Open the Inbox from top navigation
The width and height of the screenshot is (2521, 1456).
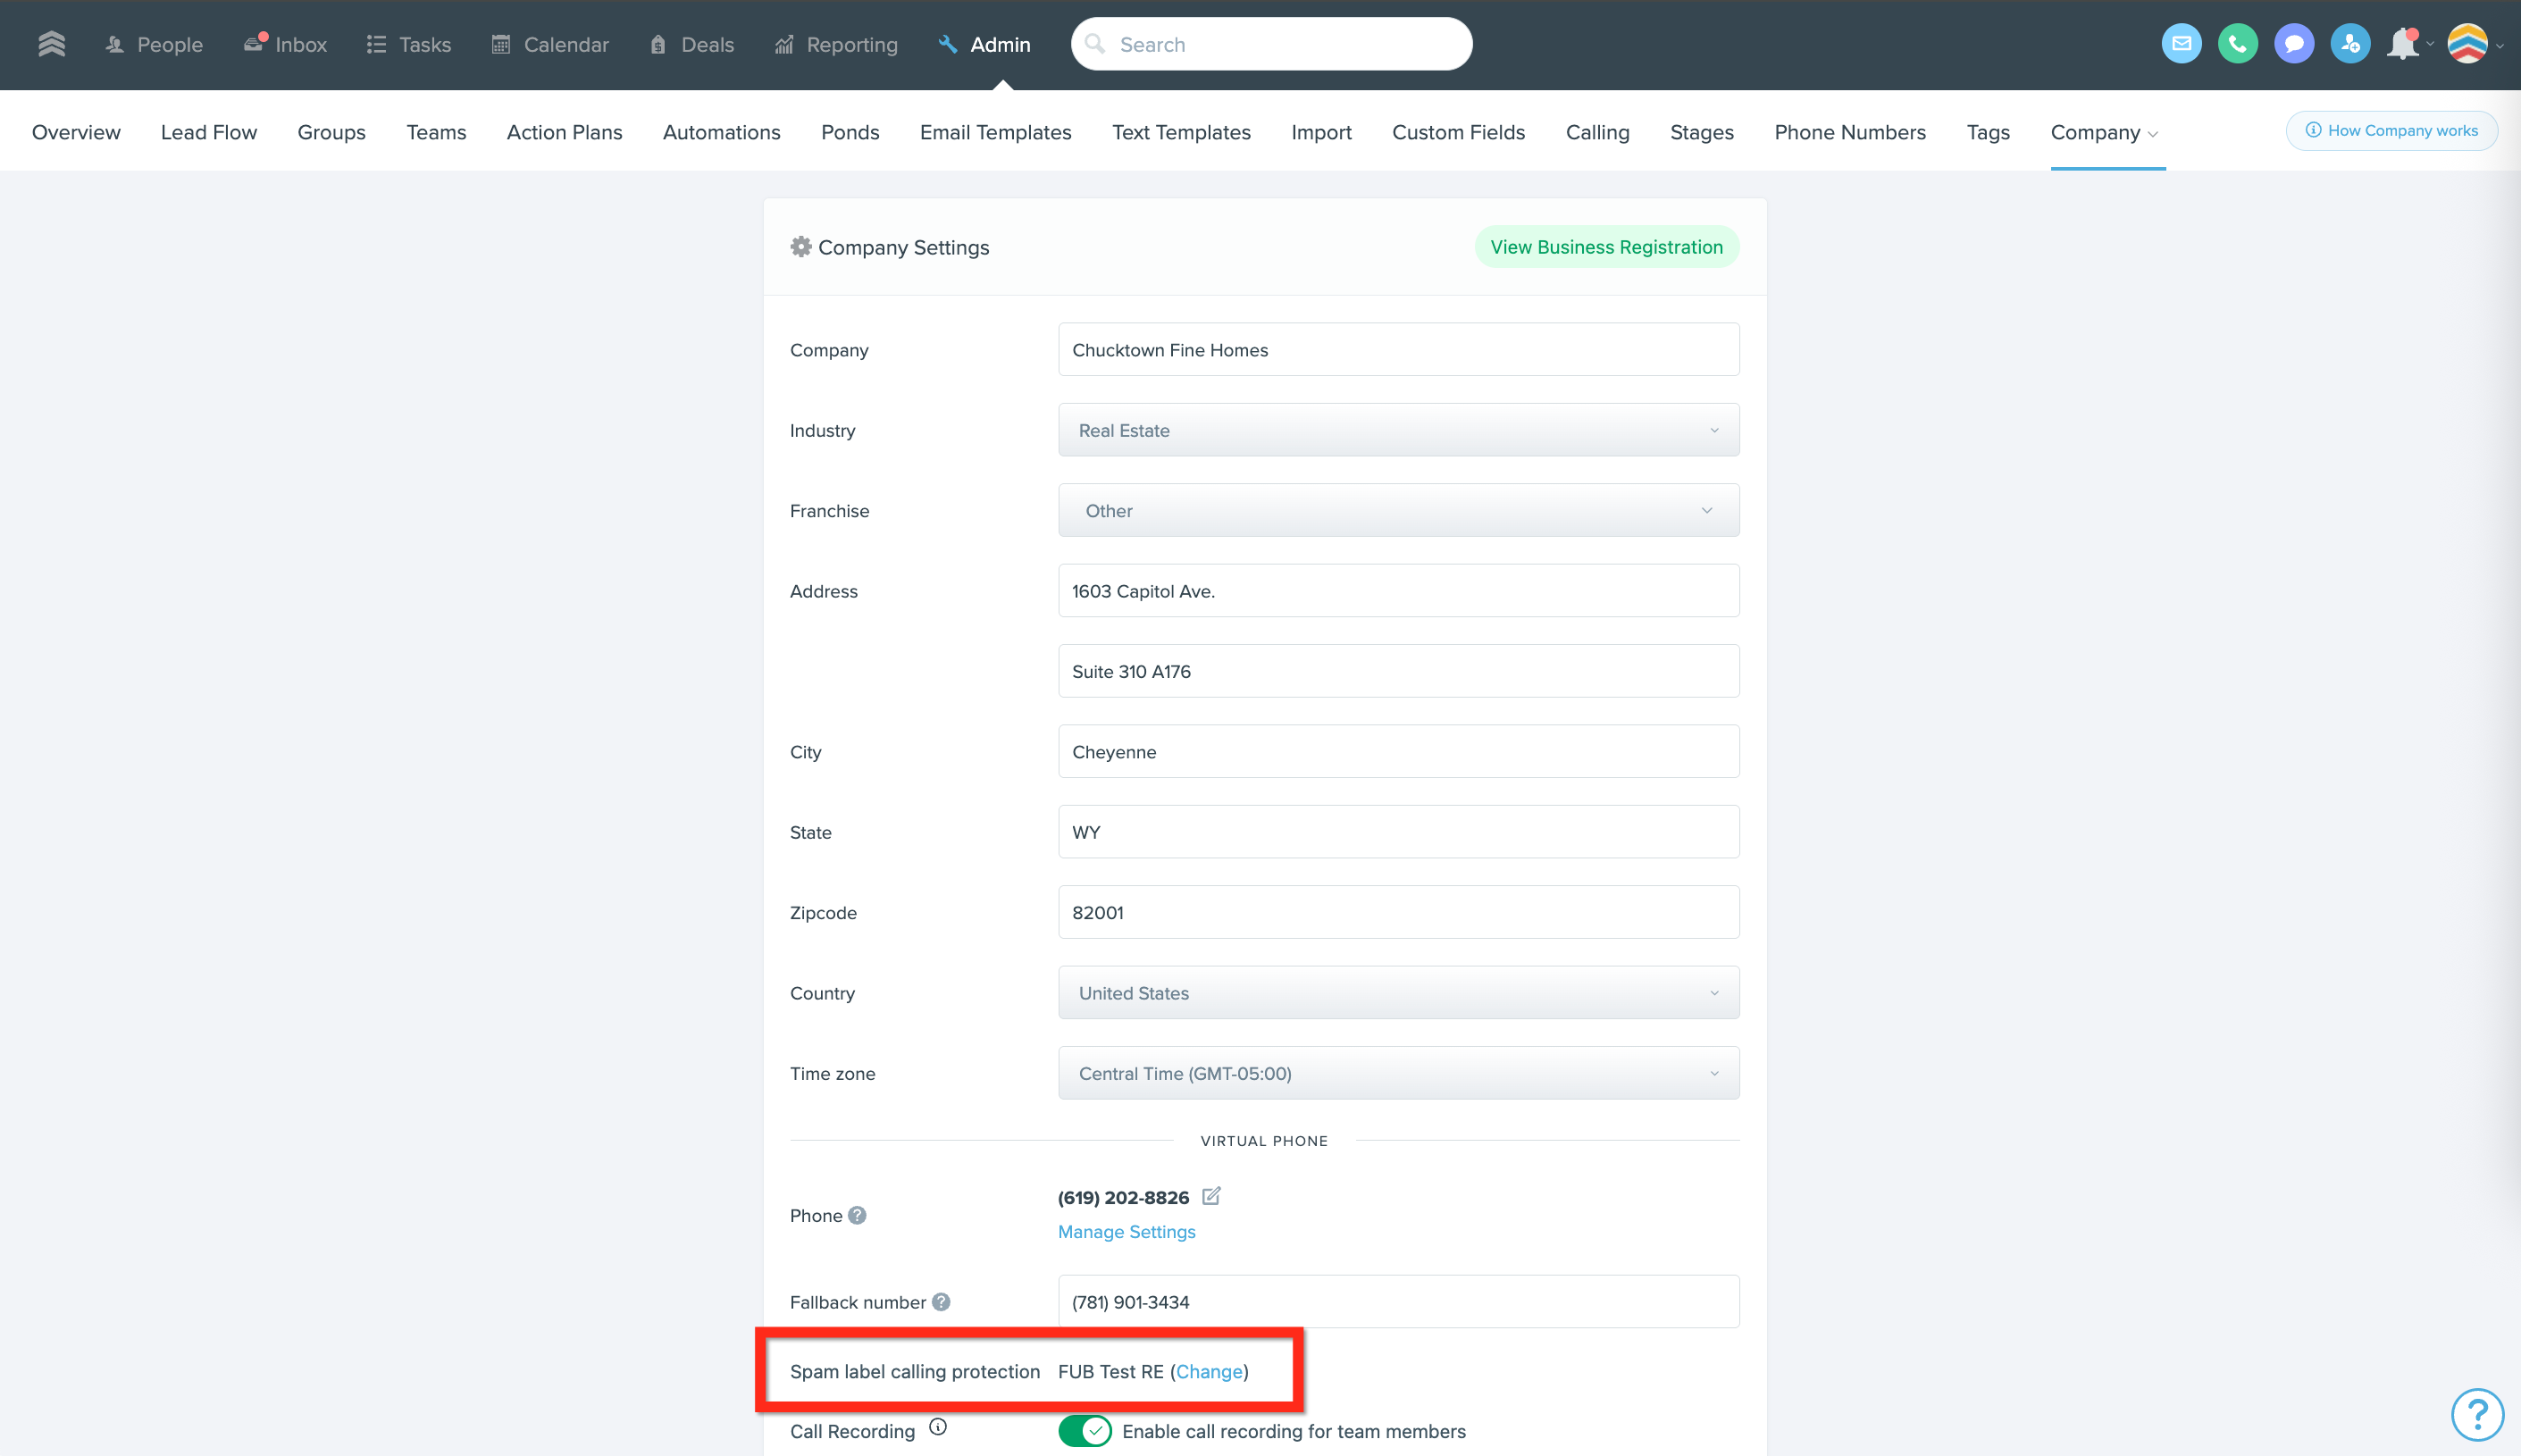coord(285,44)
